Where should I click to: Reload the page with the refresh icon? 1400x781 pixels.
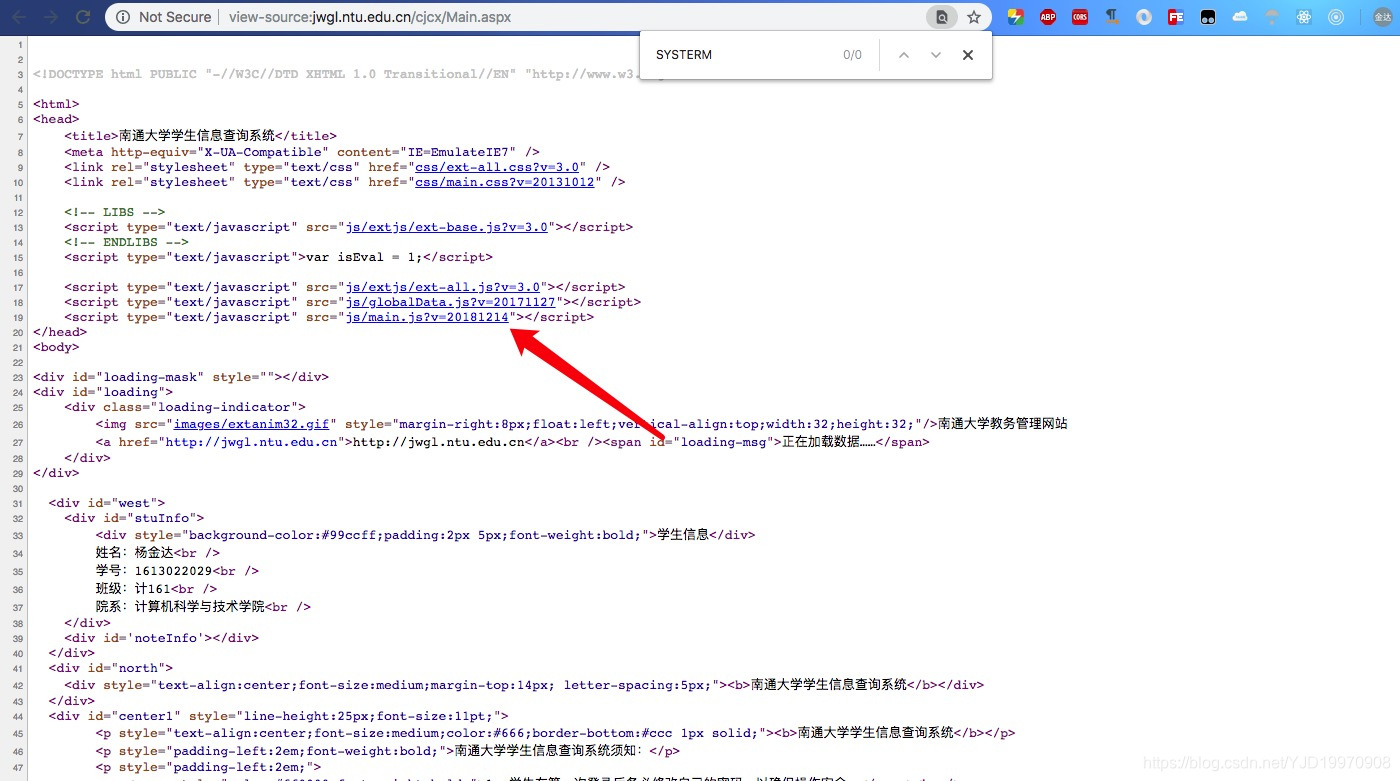tap(83, 17)
